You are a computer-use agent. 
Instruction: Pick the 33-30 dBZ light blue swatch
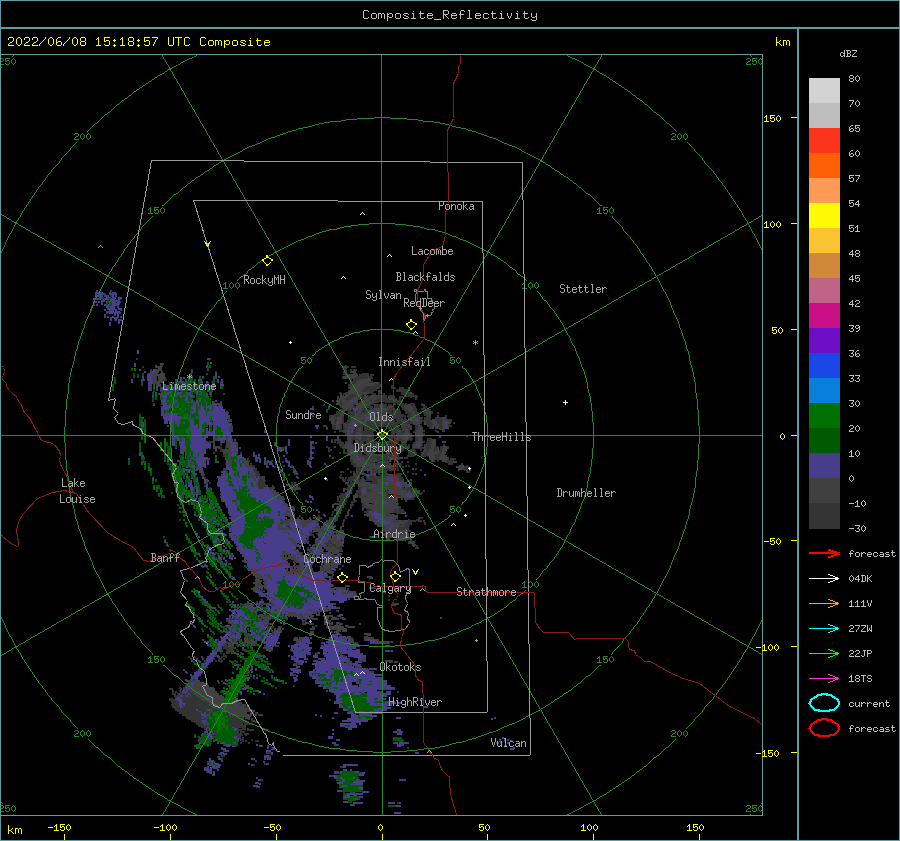coord(824,390)
